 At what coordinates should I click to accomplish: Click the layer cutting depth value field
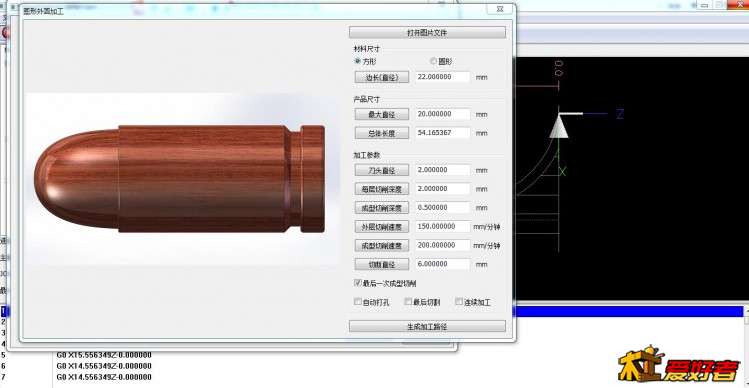pyautogui.click(x=442, y=189)
